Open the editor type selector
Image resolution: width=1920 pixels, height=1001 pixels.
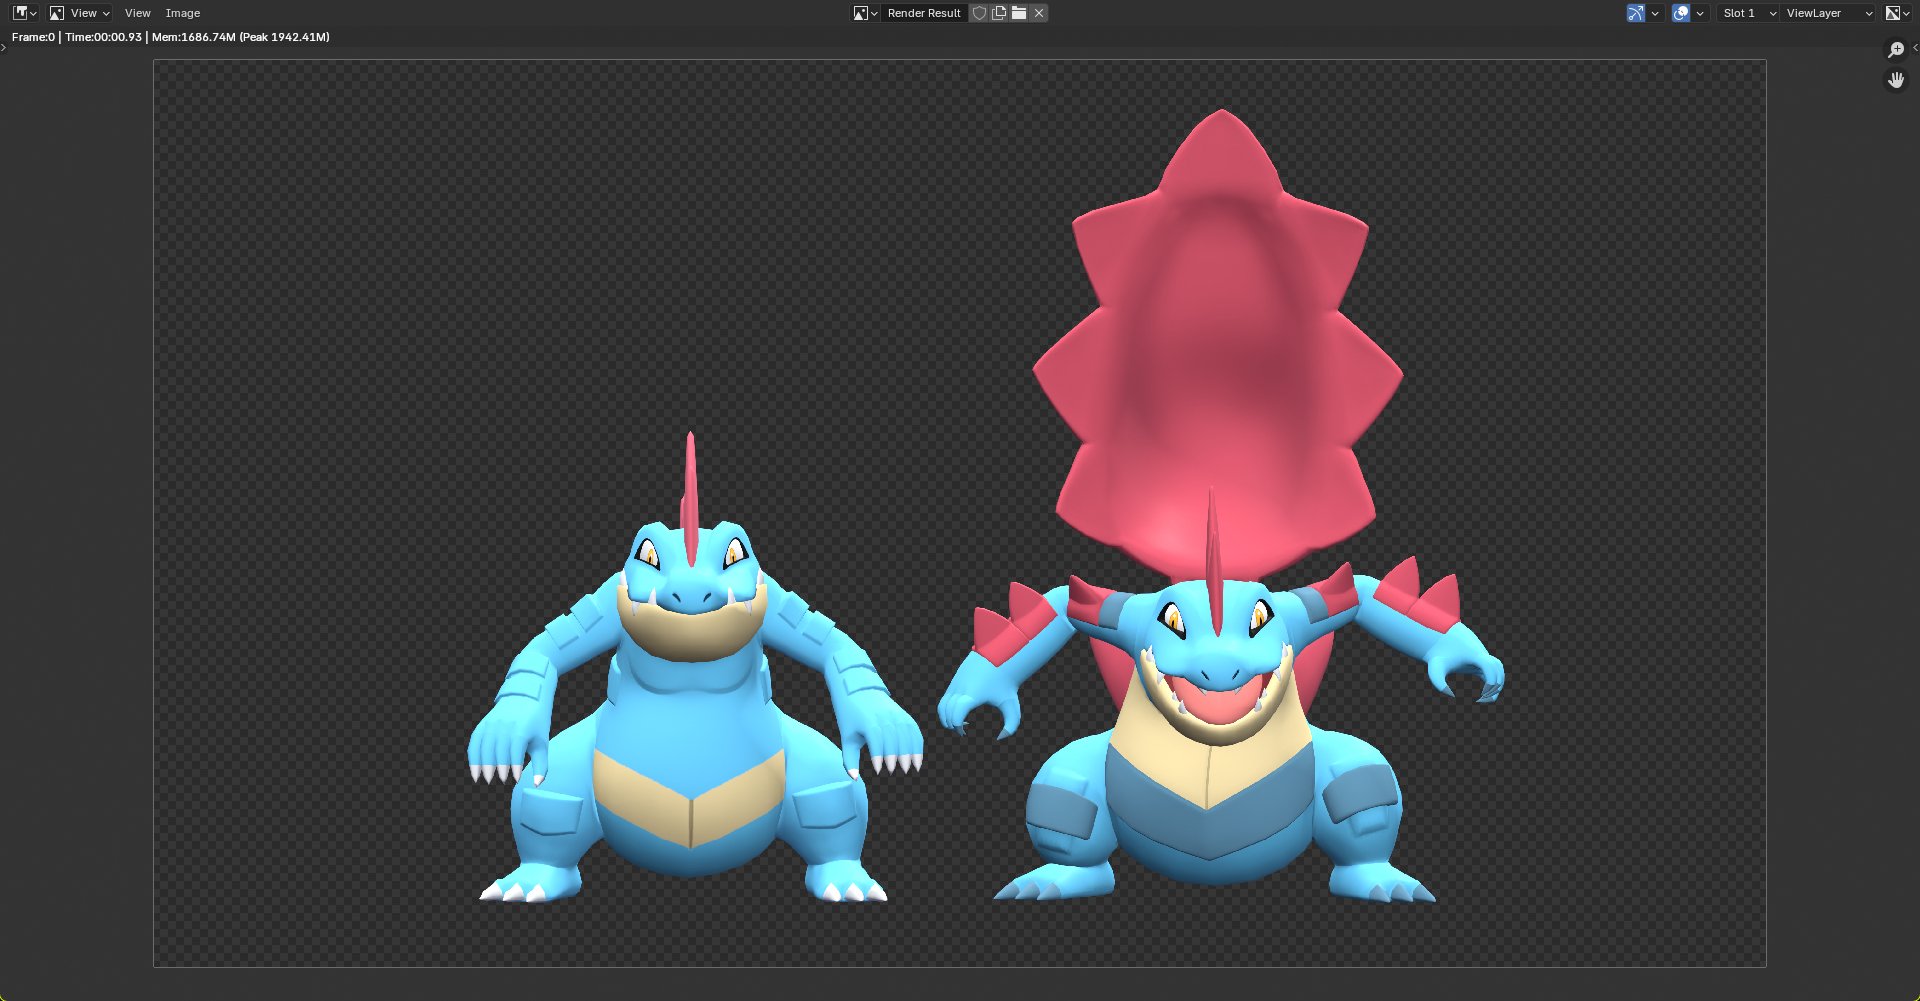[x=24, y=13]
